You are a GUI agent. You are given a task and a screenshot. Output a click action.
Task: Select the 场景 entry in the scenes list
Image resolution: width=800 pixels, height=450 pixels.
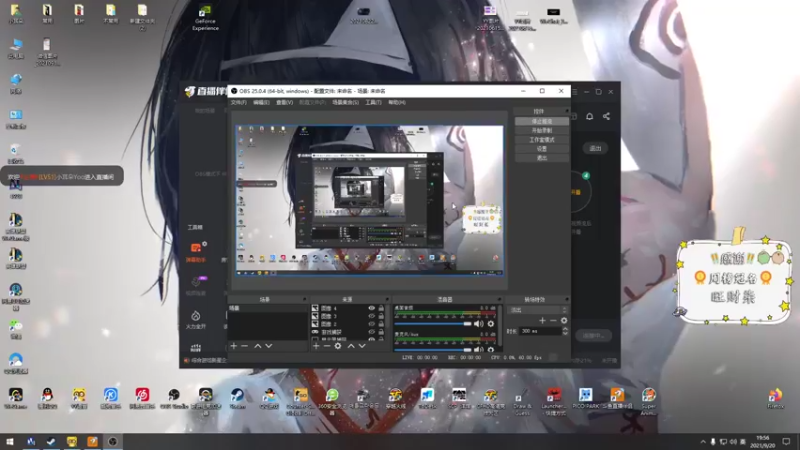(x=267, y=308)
